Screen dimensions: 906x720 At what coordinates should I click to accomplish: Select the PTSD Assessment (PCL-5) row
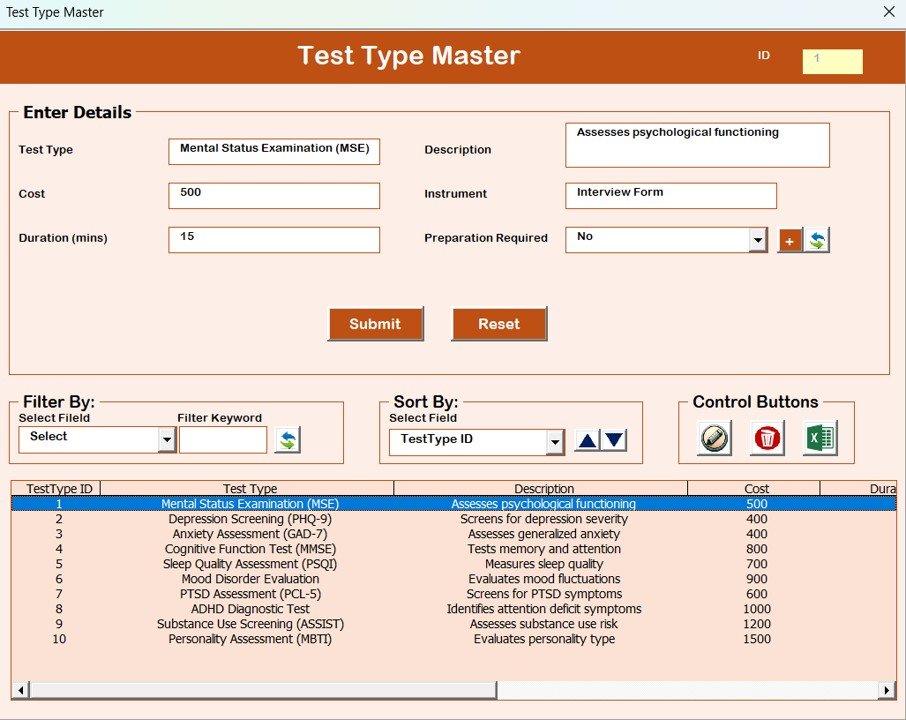(454, 594)
